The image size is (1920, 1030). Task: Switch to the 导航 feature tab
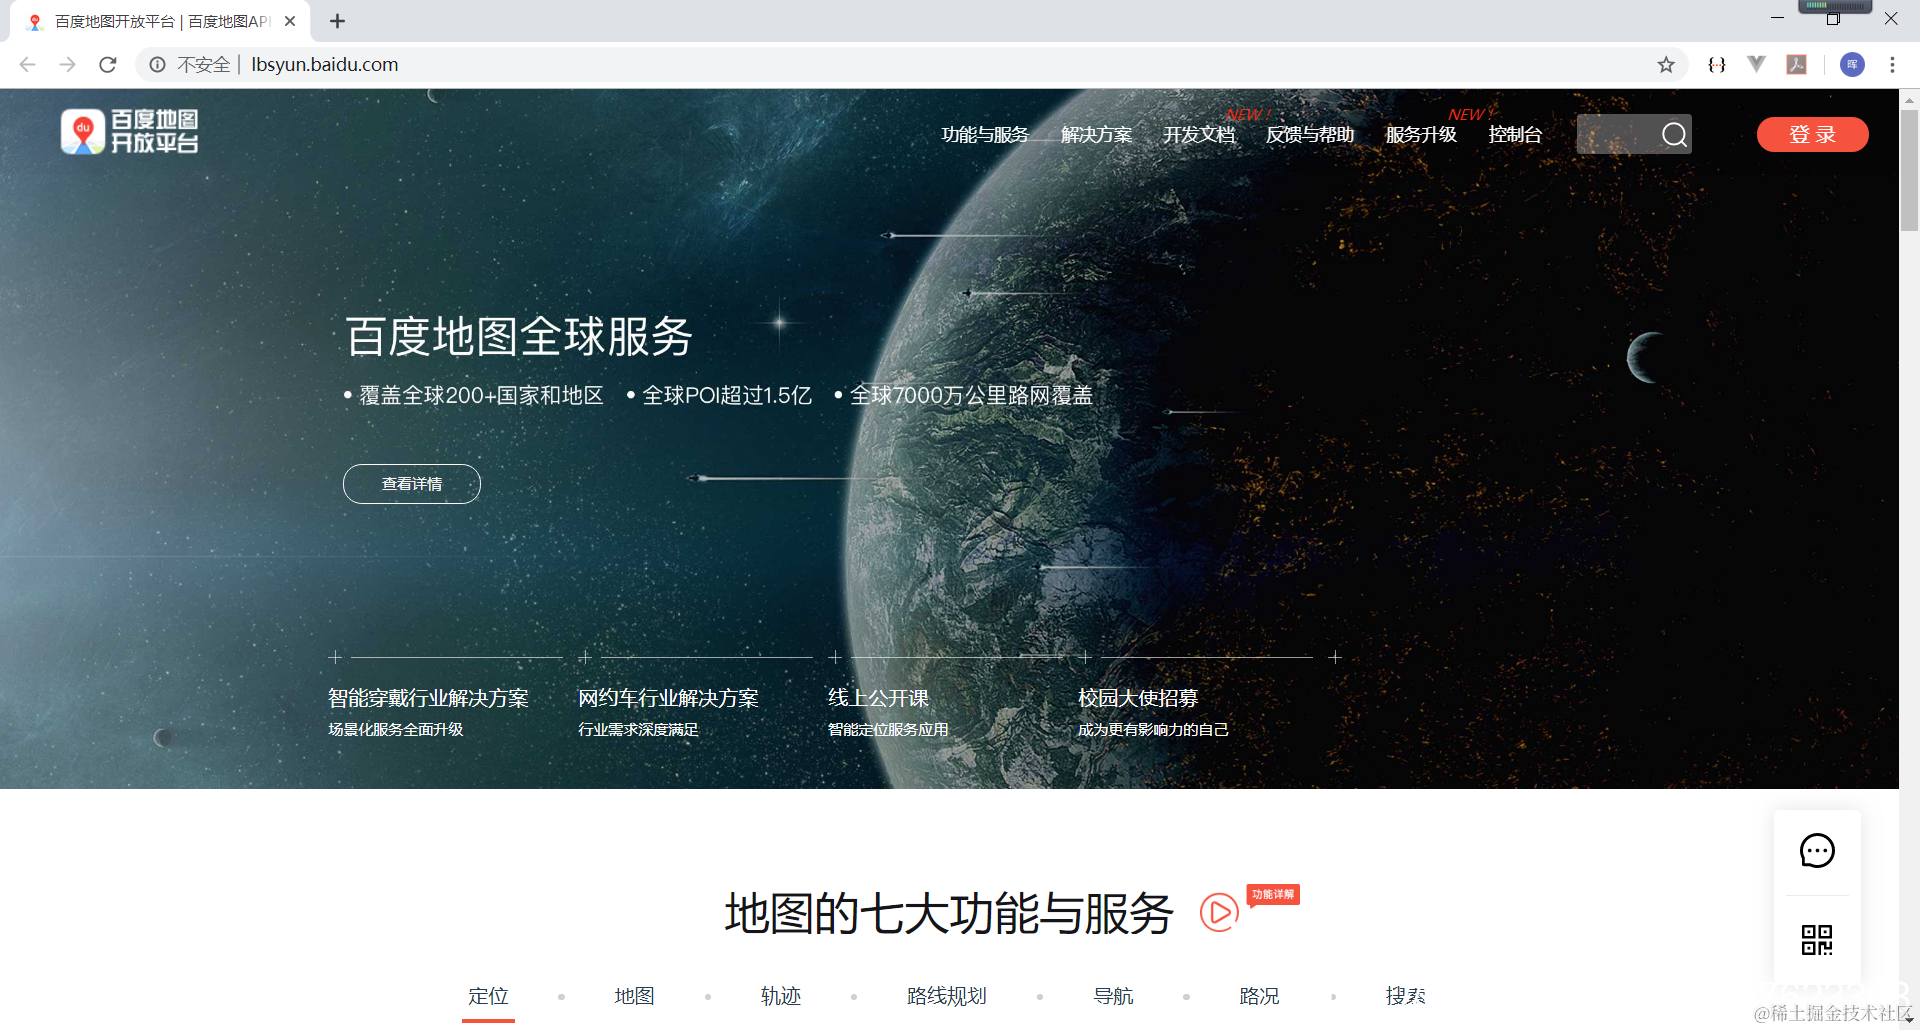[x=1113, y=996]
